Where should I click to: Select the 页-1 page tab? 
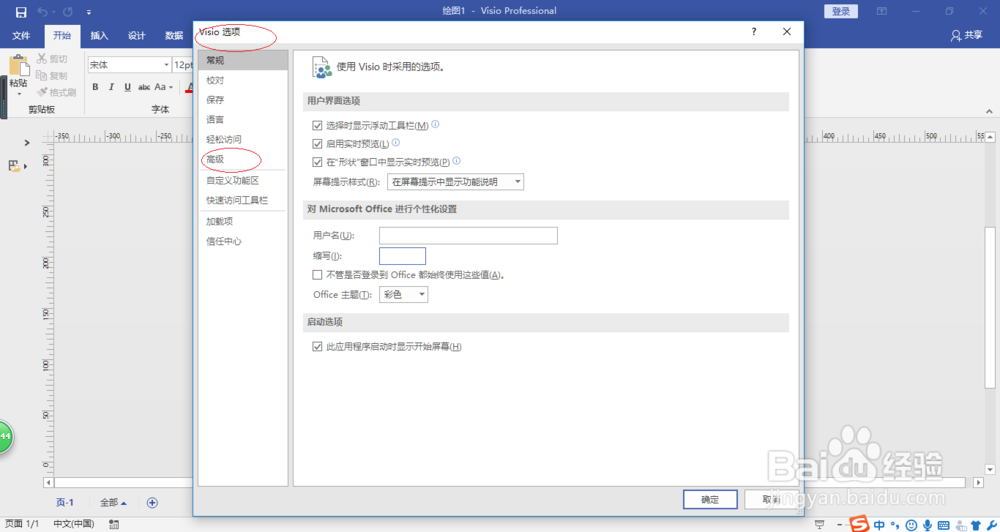[64, 503]
